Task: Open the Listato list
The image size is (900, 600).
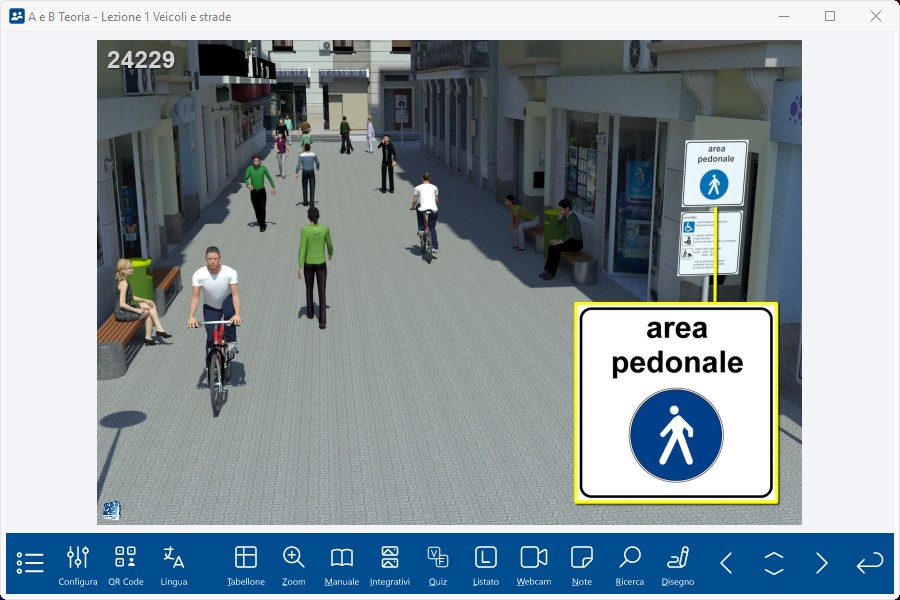Action: click(x=486, y=565)
